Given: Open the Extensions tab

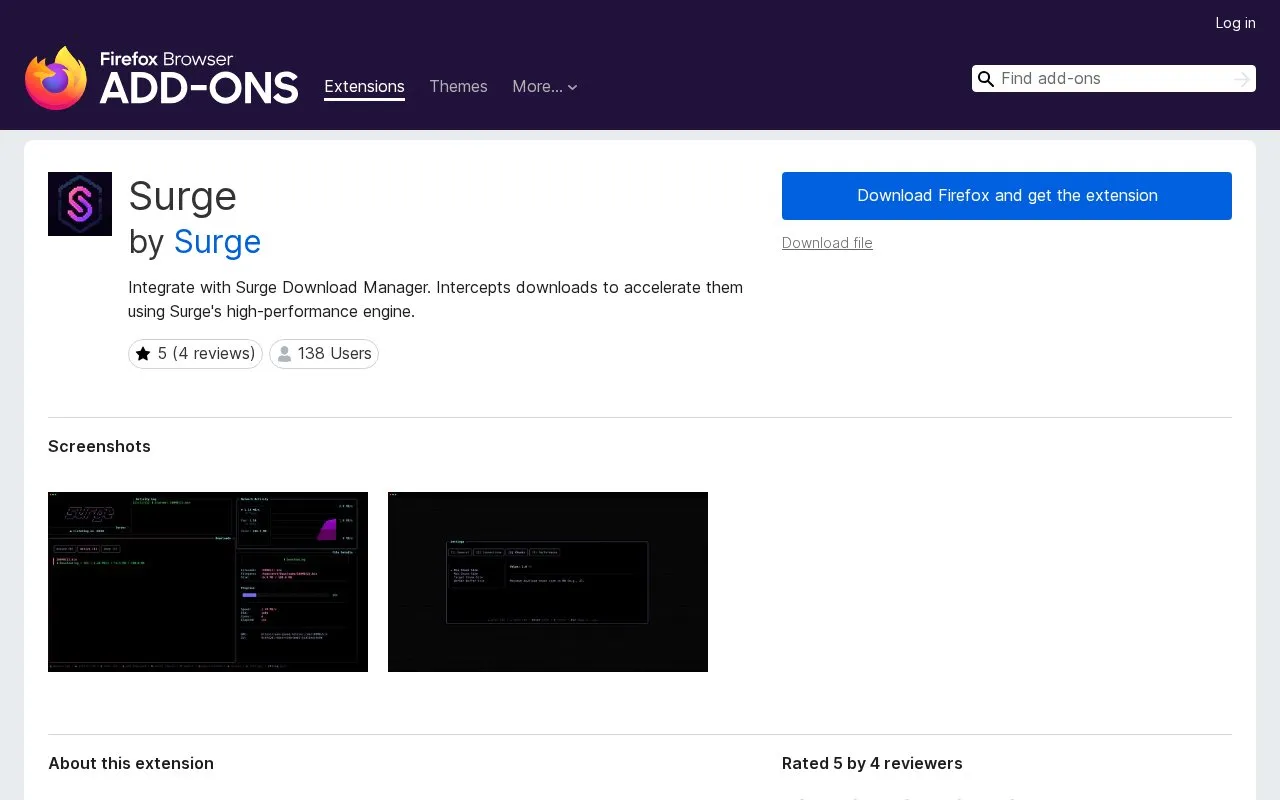Looking at the screenshot, I should 364,87.
